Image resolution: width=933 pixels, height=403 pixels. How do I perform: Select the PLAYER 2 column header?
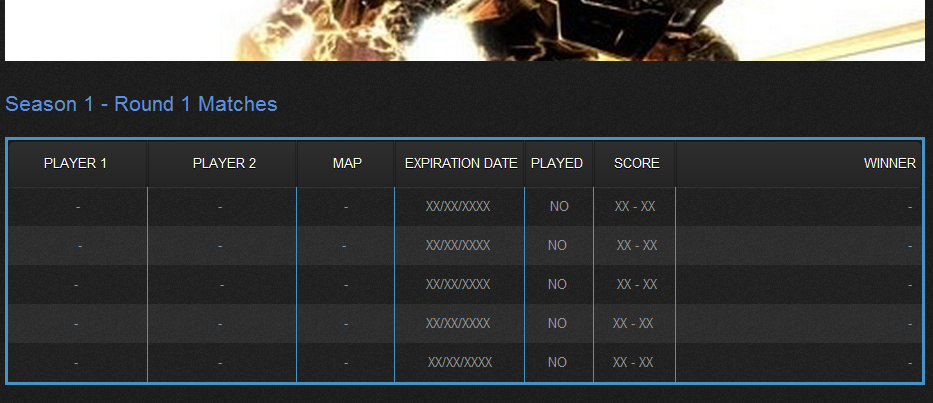tap(224, 164)
